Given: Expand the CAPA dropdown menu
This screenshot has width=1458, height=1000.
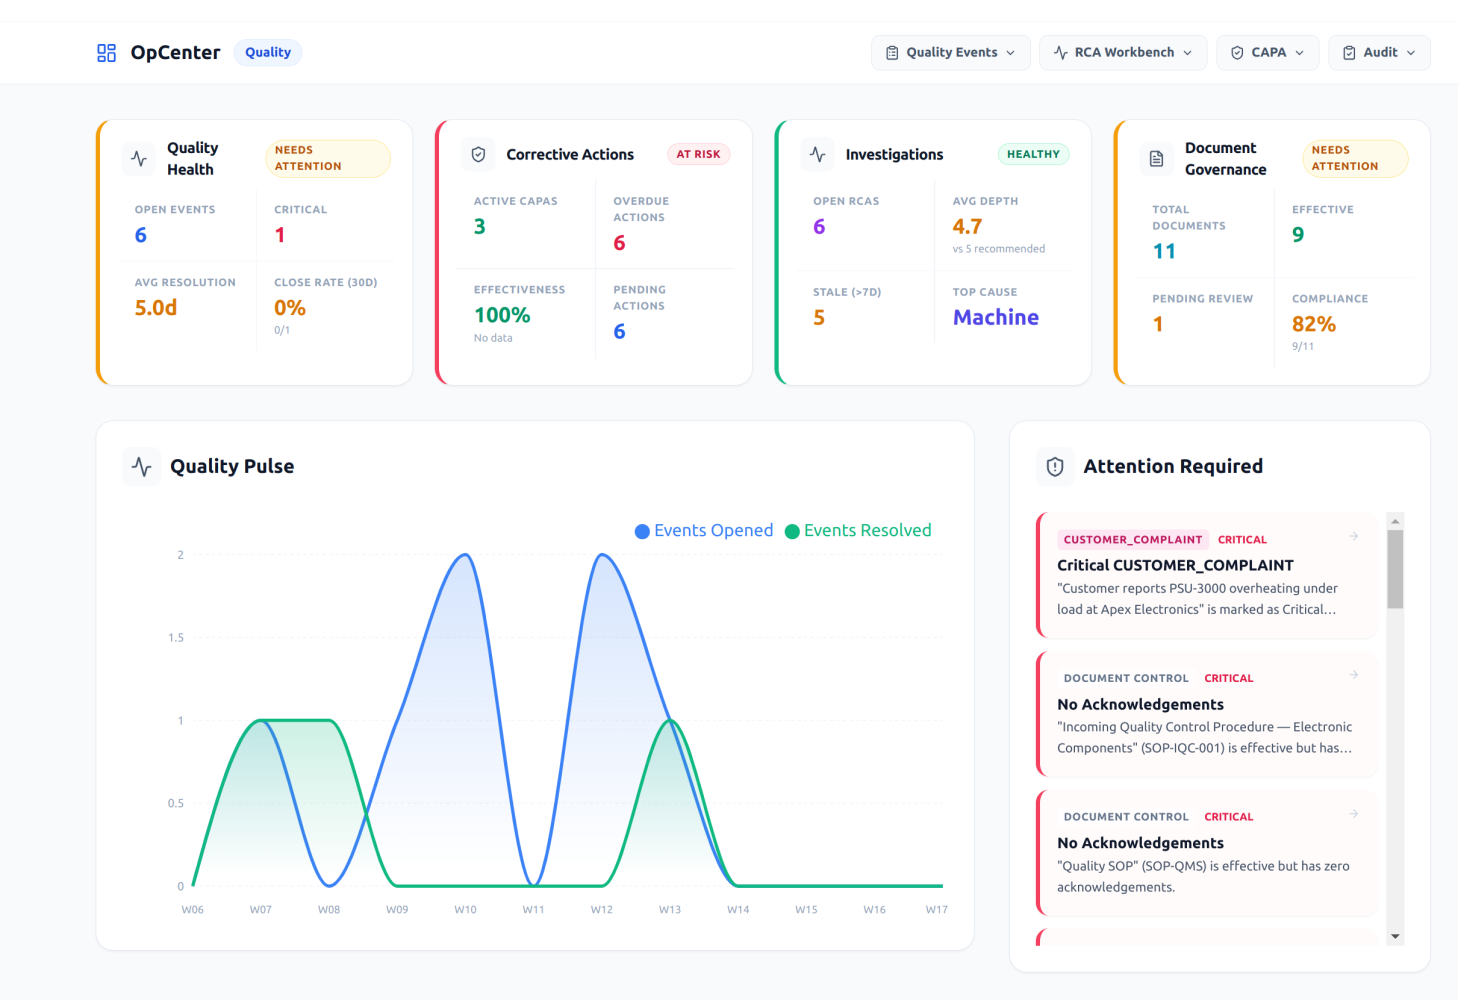Looking at the screenshot, I should point(1267,53).
